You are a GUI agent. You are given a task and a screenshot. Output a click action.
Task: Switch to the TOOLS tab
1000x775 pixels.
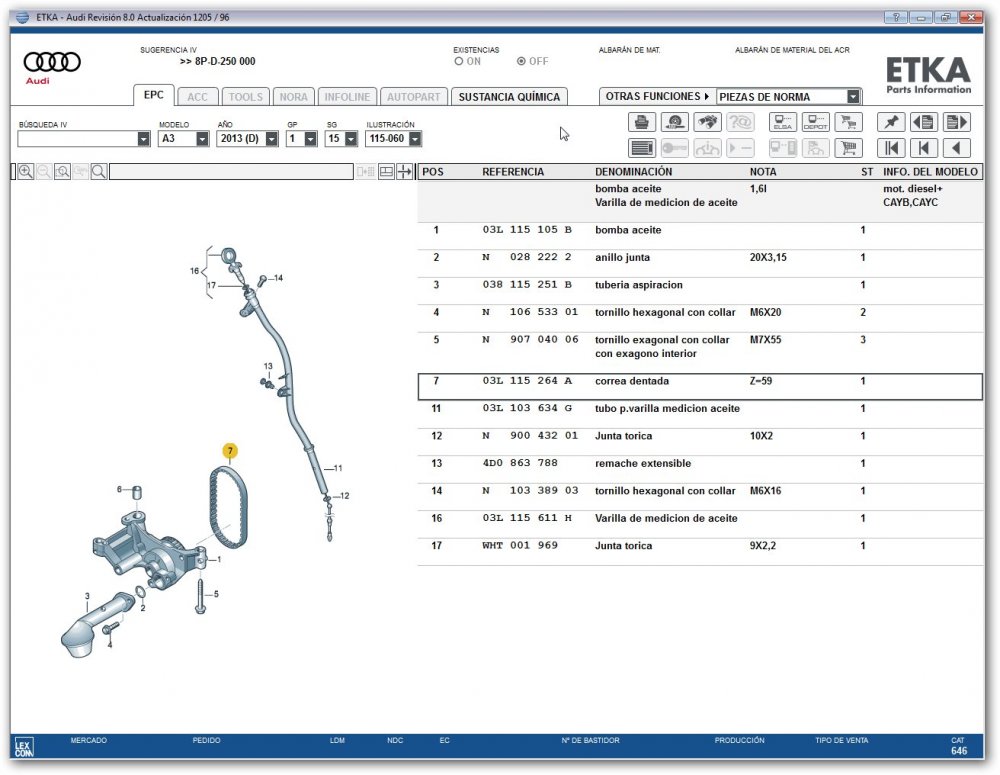click(246, 97)
